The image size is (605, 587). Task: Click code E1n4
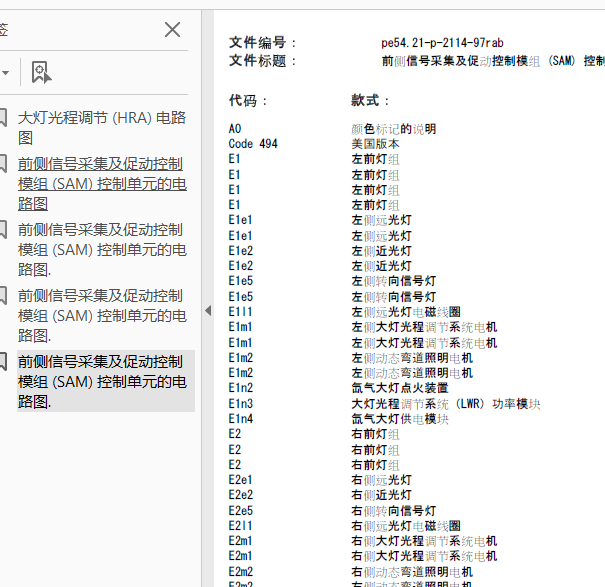(x=241, y=419)
